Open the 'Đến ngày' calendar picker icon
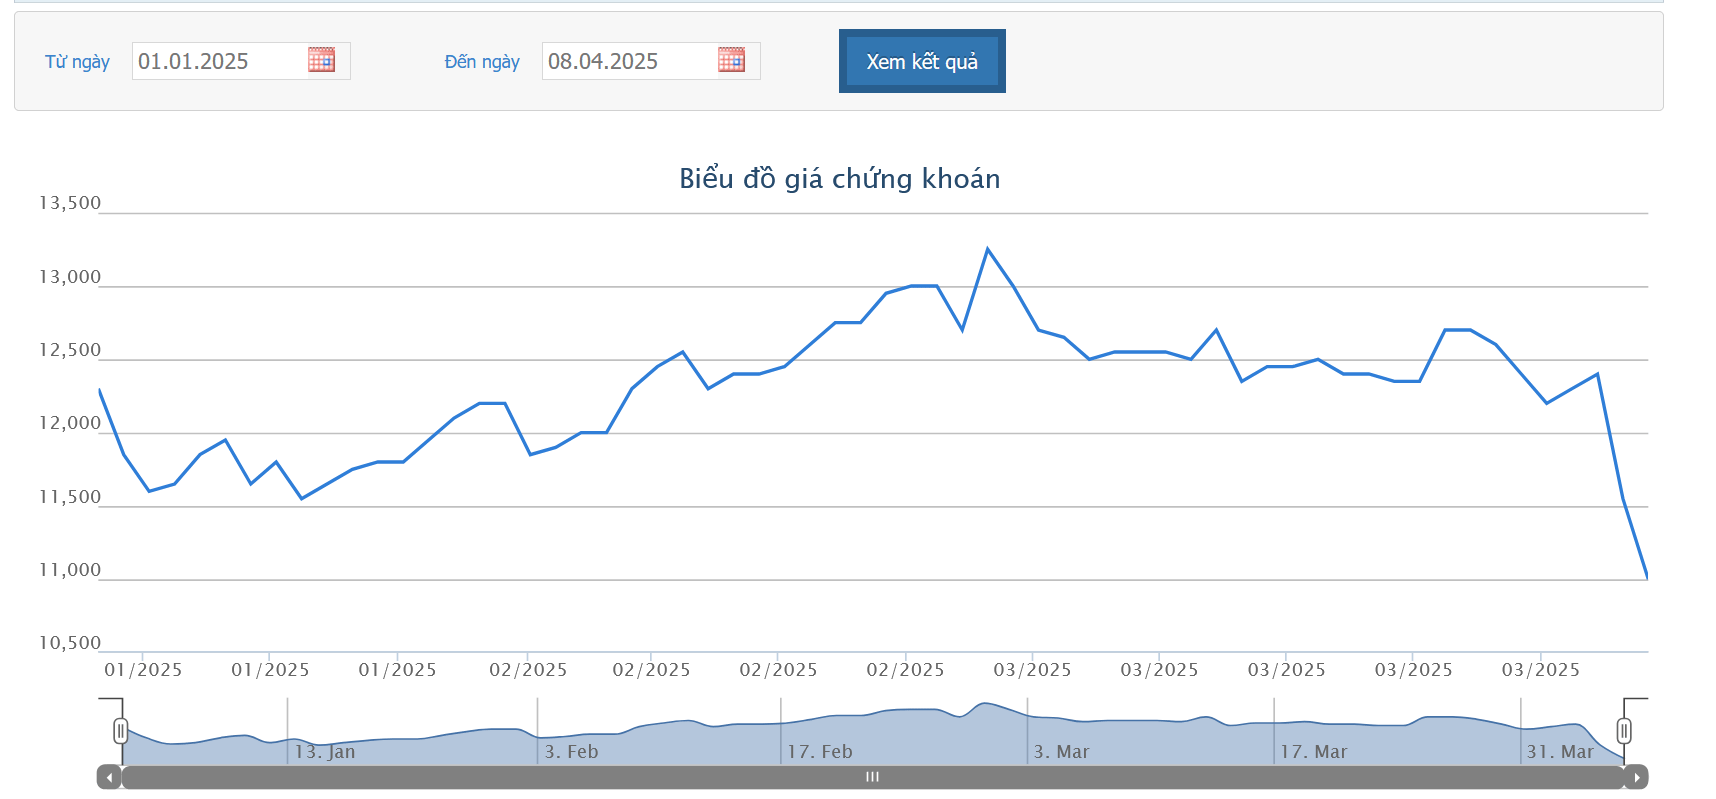The height and width of the screenshot is (799, 1716). pyautogui.click(x=731, y=60)
